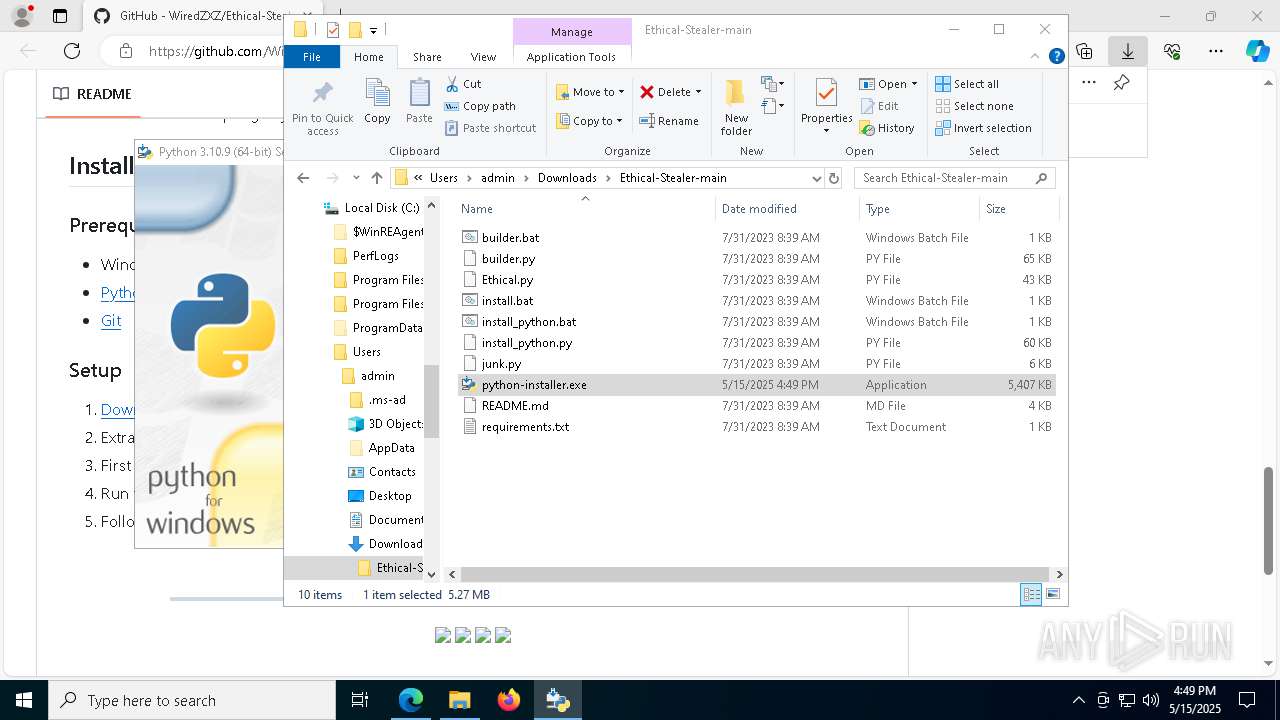The width and height of the screenshot is (1280, 720).
Task: Go up one folder level arrow
Action: click(376, 178)
